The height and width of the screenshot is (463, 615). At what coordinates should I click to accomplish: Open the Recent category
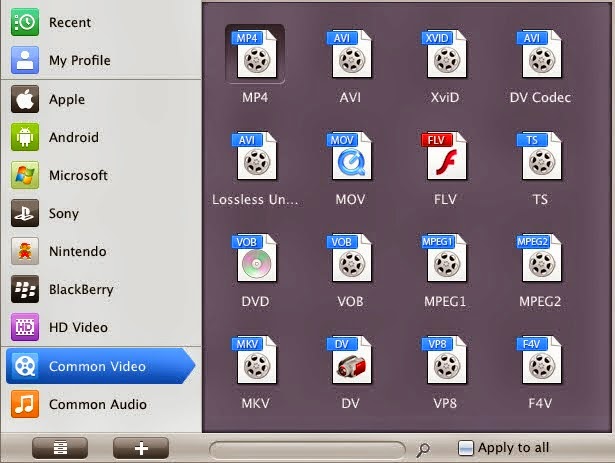point(101,22)
